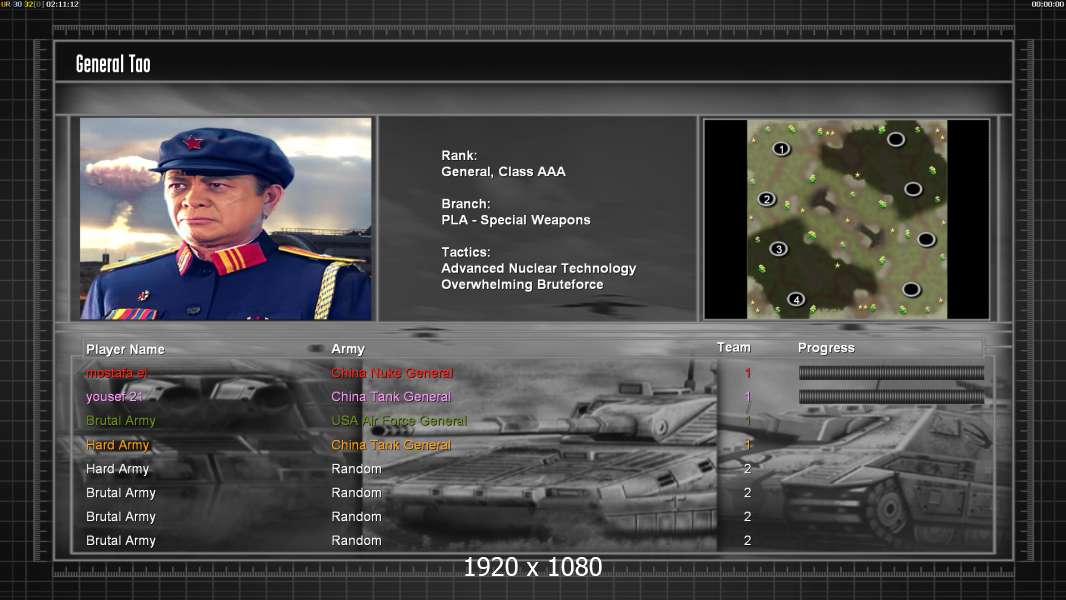
Task: Click the China Nuke General army entry
Action: pos(392,373)
